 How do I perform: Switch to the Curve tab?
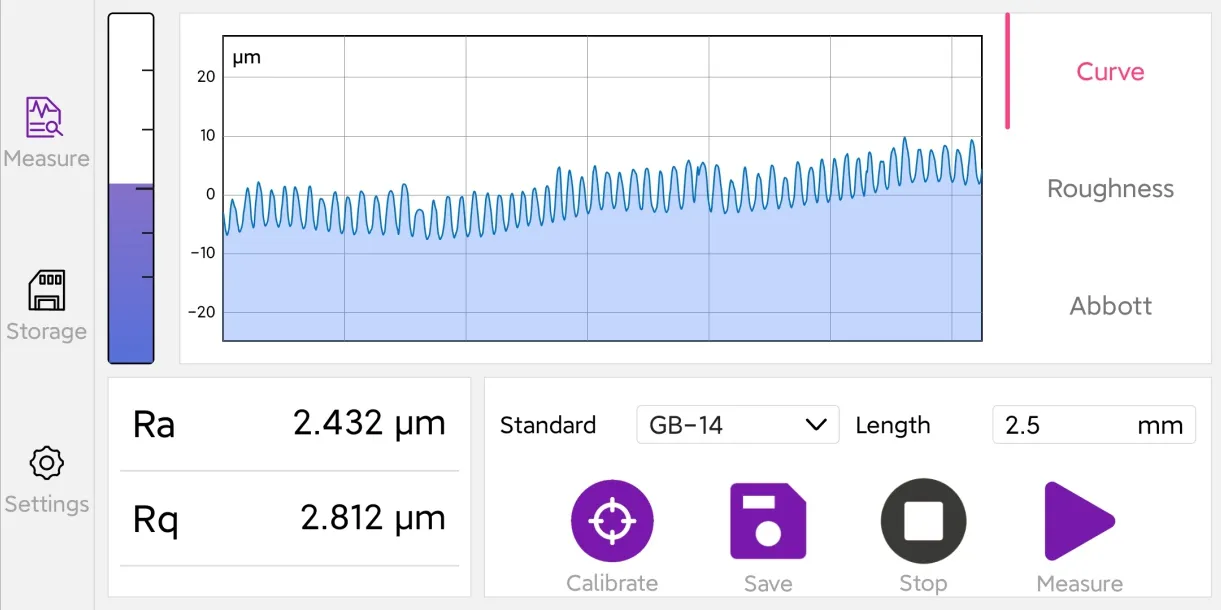(1110, 72)
